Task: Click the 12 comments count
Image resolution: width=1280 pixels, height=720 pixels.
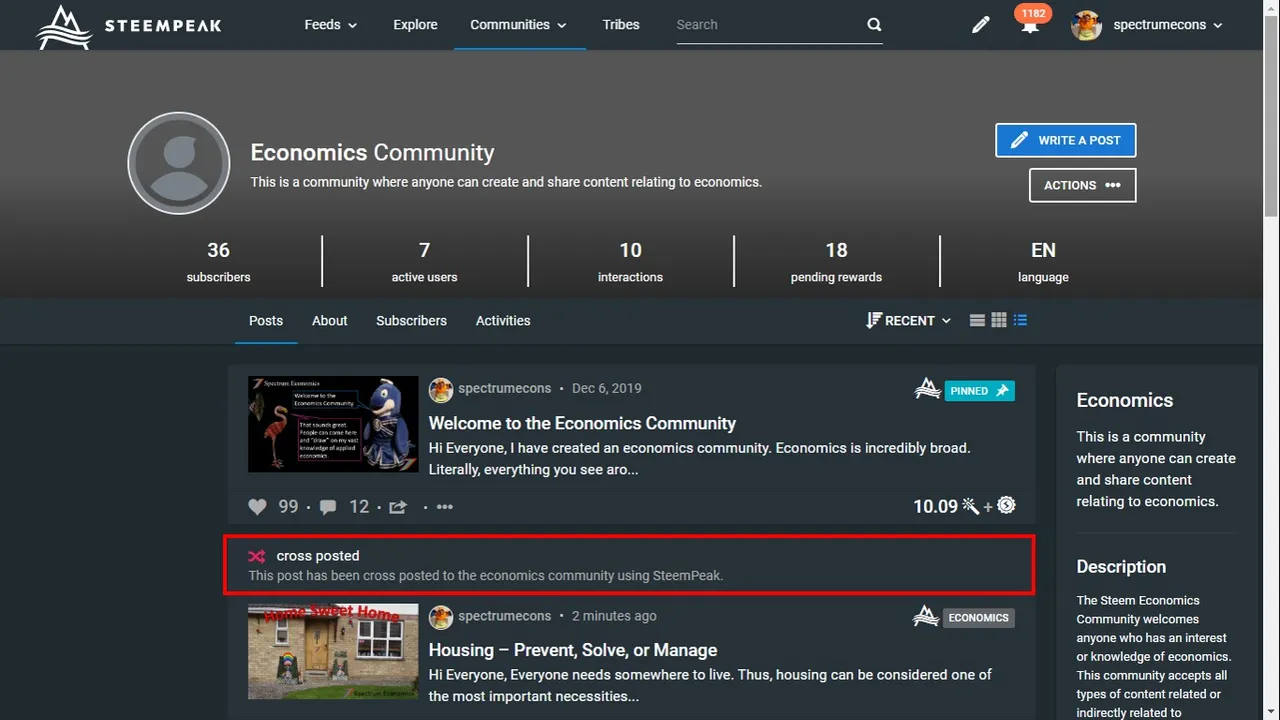Action: click(360, 507)
